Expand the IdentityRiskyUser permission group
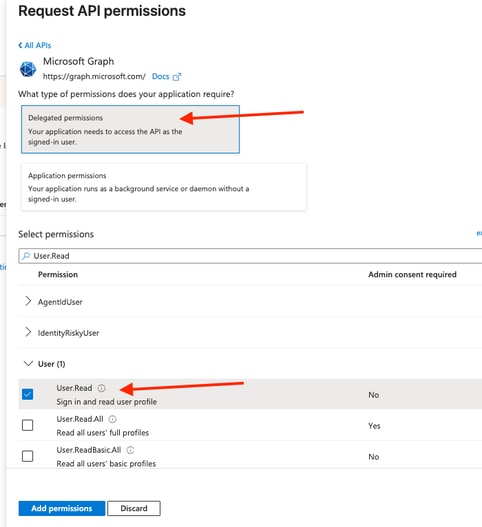This screenshot has width=482, height=527. pyautogui.click(x=28, y=332)
